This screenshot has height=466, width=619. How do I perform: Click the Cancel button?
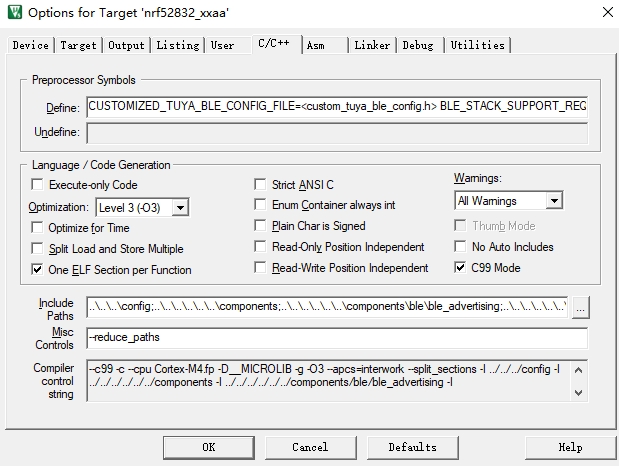coord(310,447)
